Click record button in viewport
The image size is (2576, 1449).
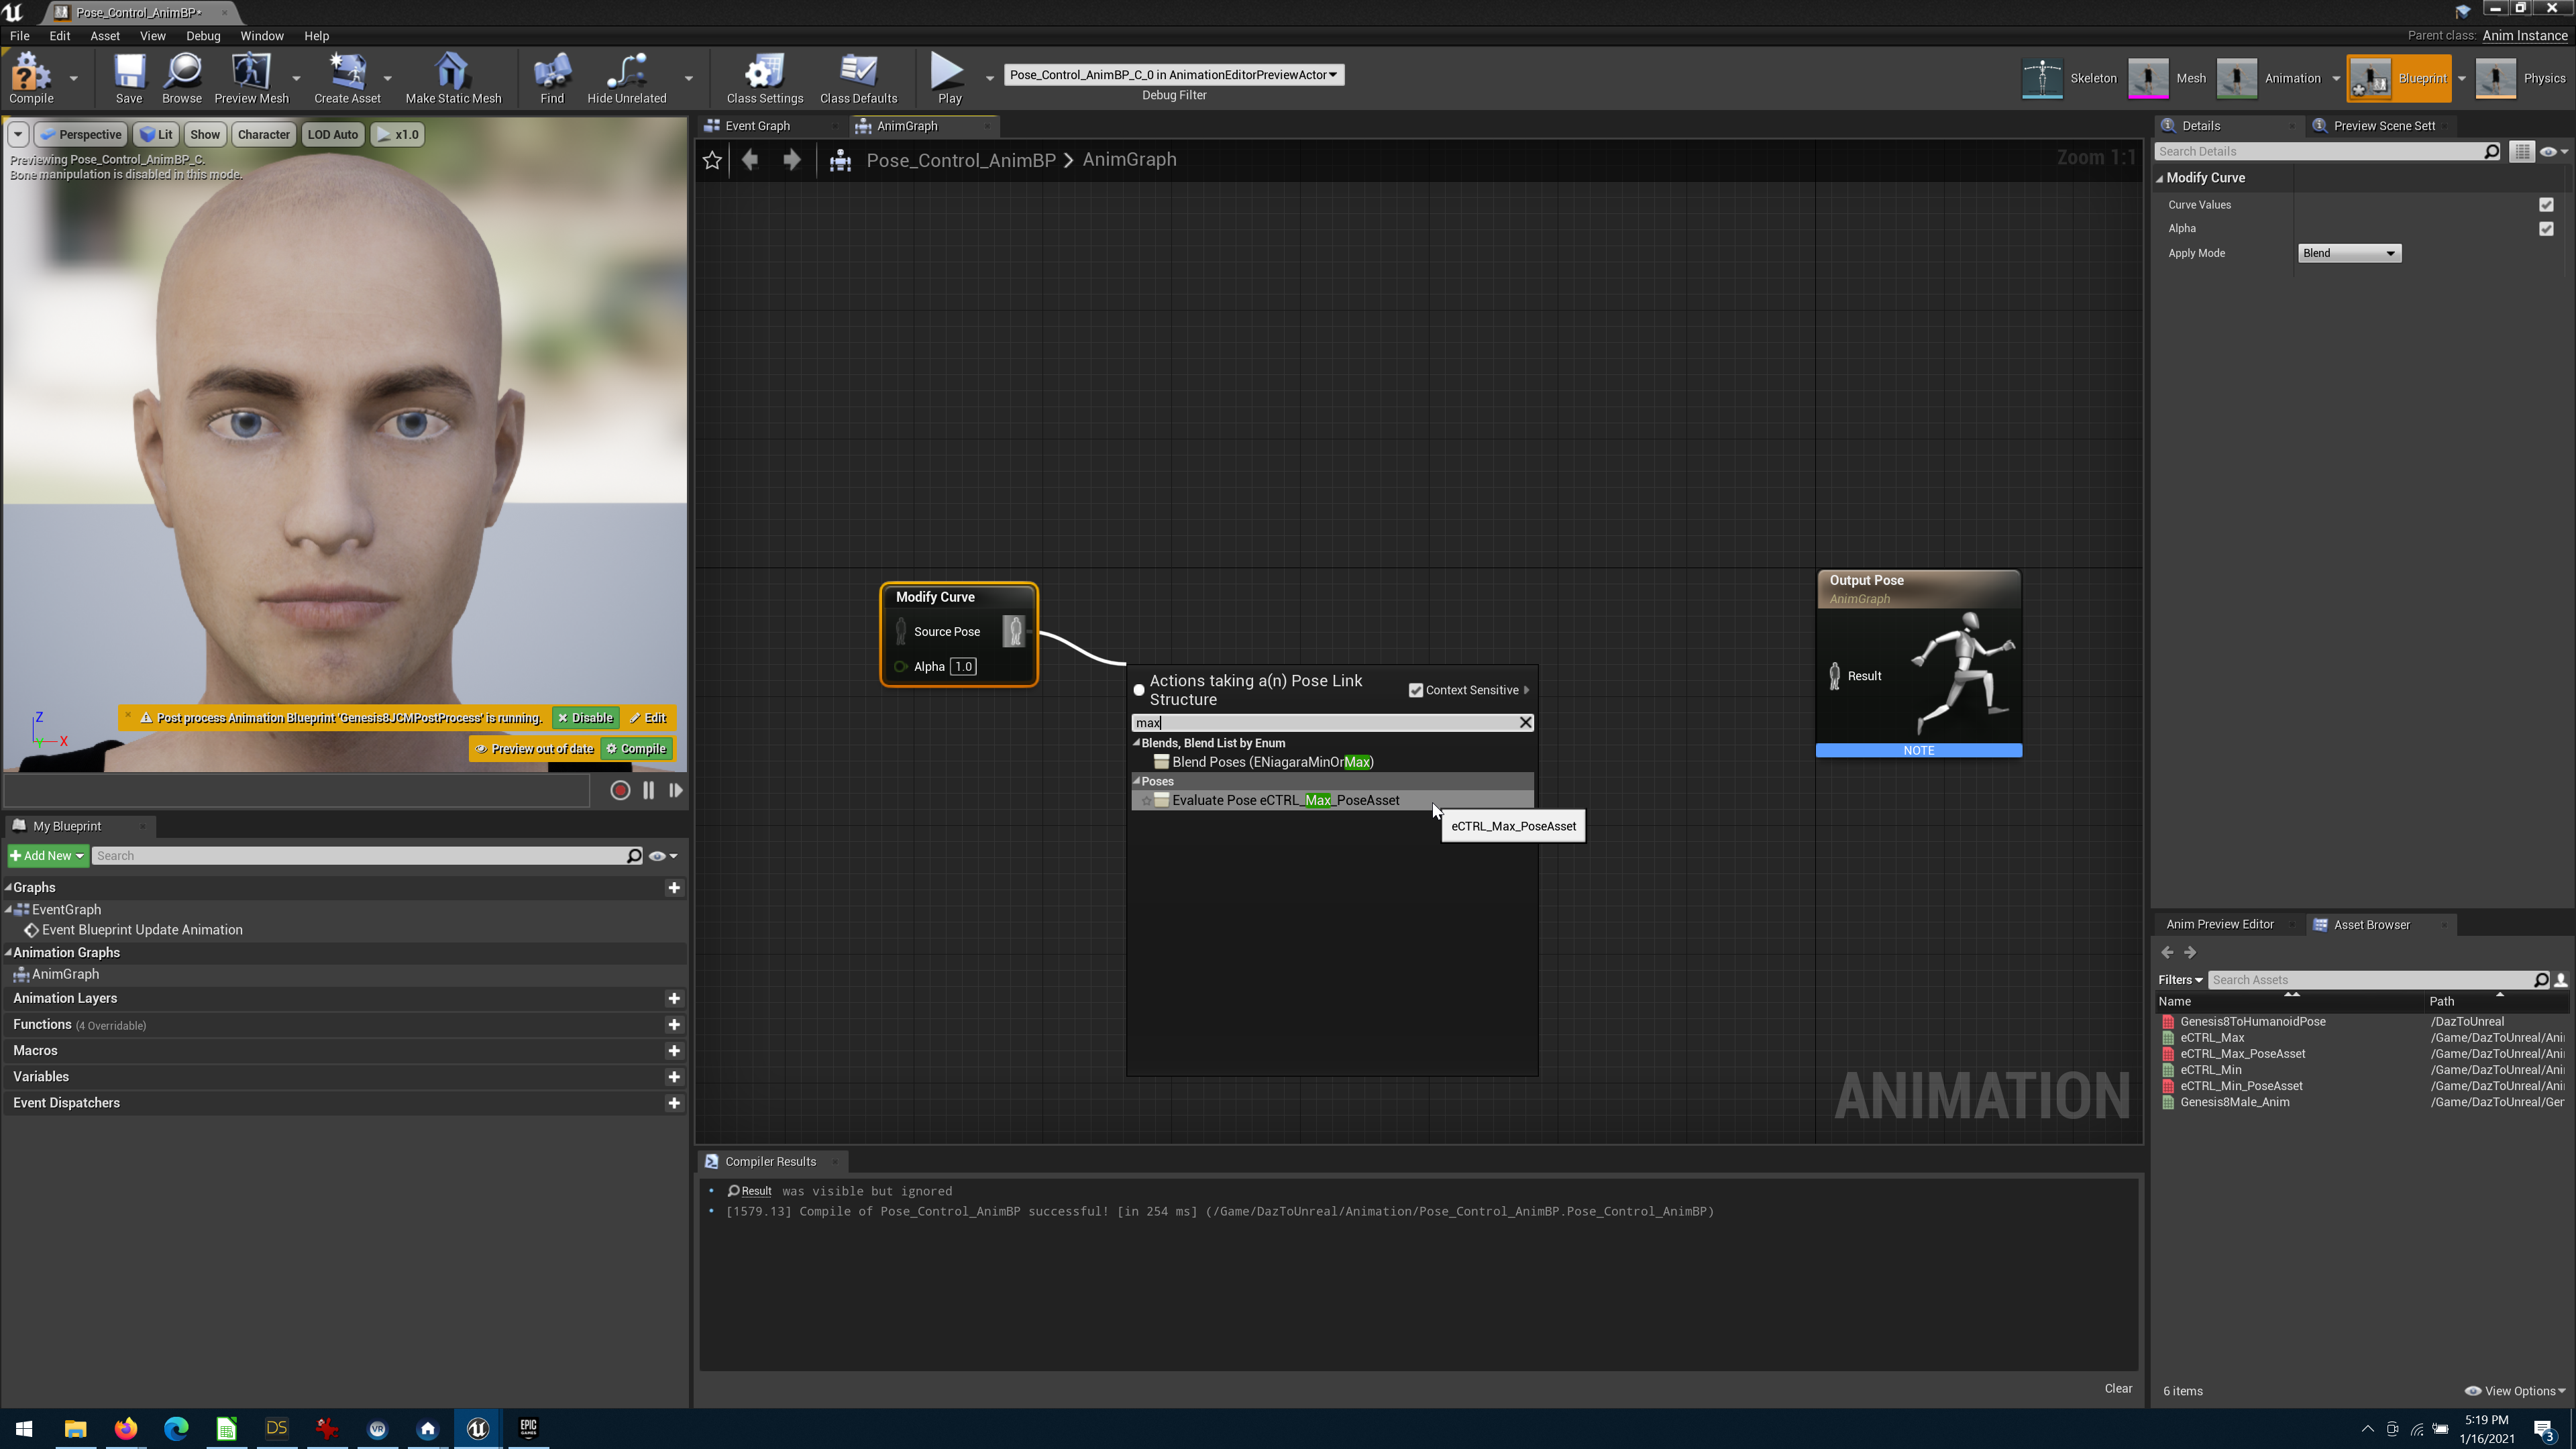(x=620, y=790)
